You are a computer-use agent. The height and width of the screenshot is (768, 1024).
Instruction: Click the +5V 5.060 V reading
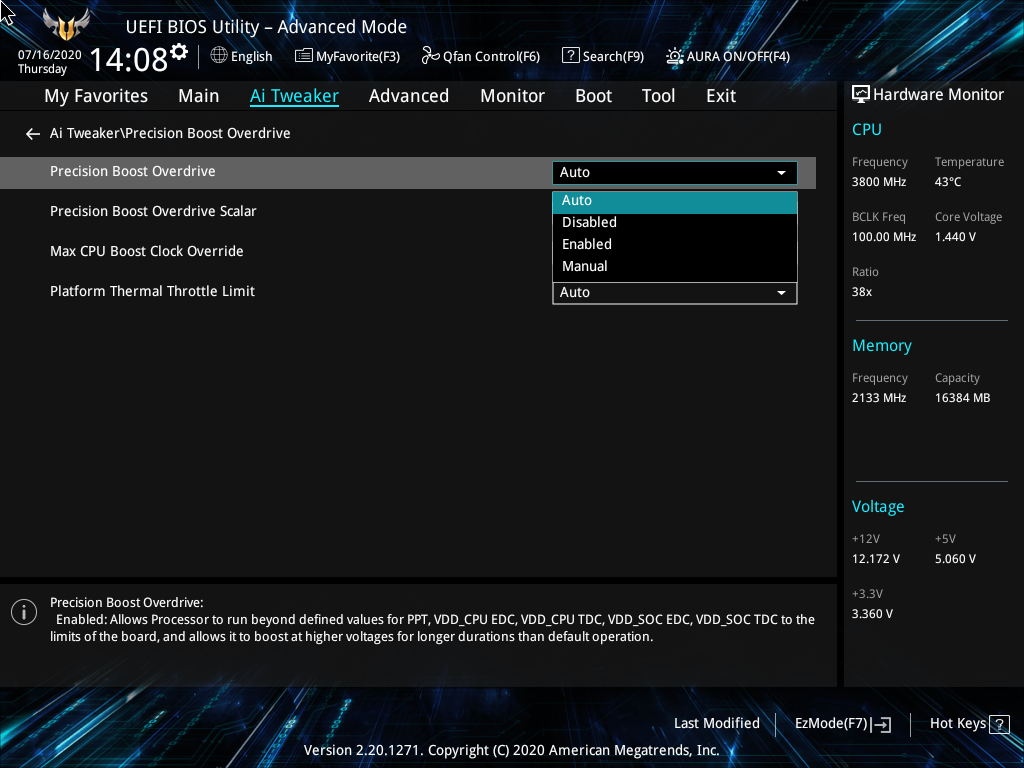(x=955, y=559)
